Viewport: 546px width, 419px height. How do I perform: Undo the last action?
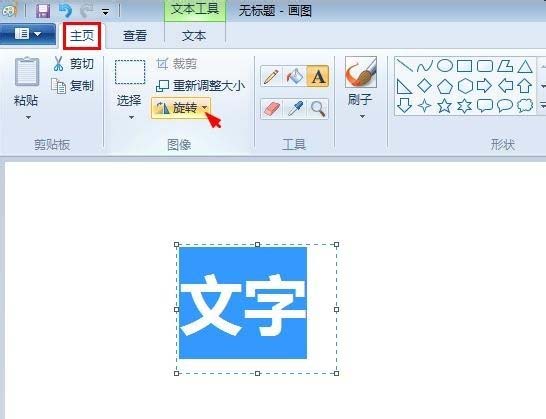[65, 11]
